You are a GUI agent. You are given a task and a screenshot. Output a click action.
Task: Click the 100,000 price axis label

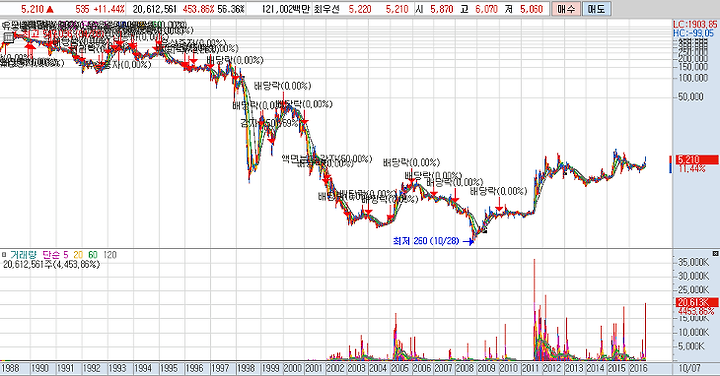tap(693, 78)
